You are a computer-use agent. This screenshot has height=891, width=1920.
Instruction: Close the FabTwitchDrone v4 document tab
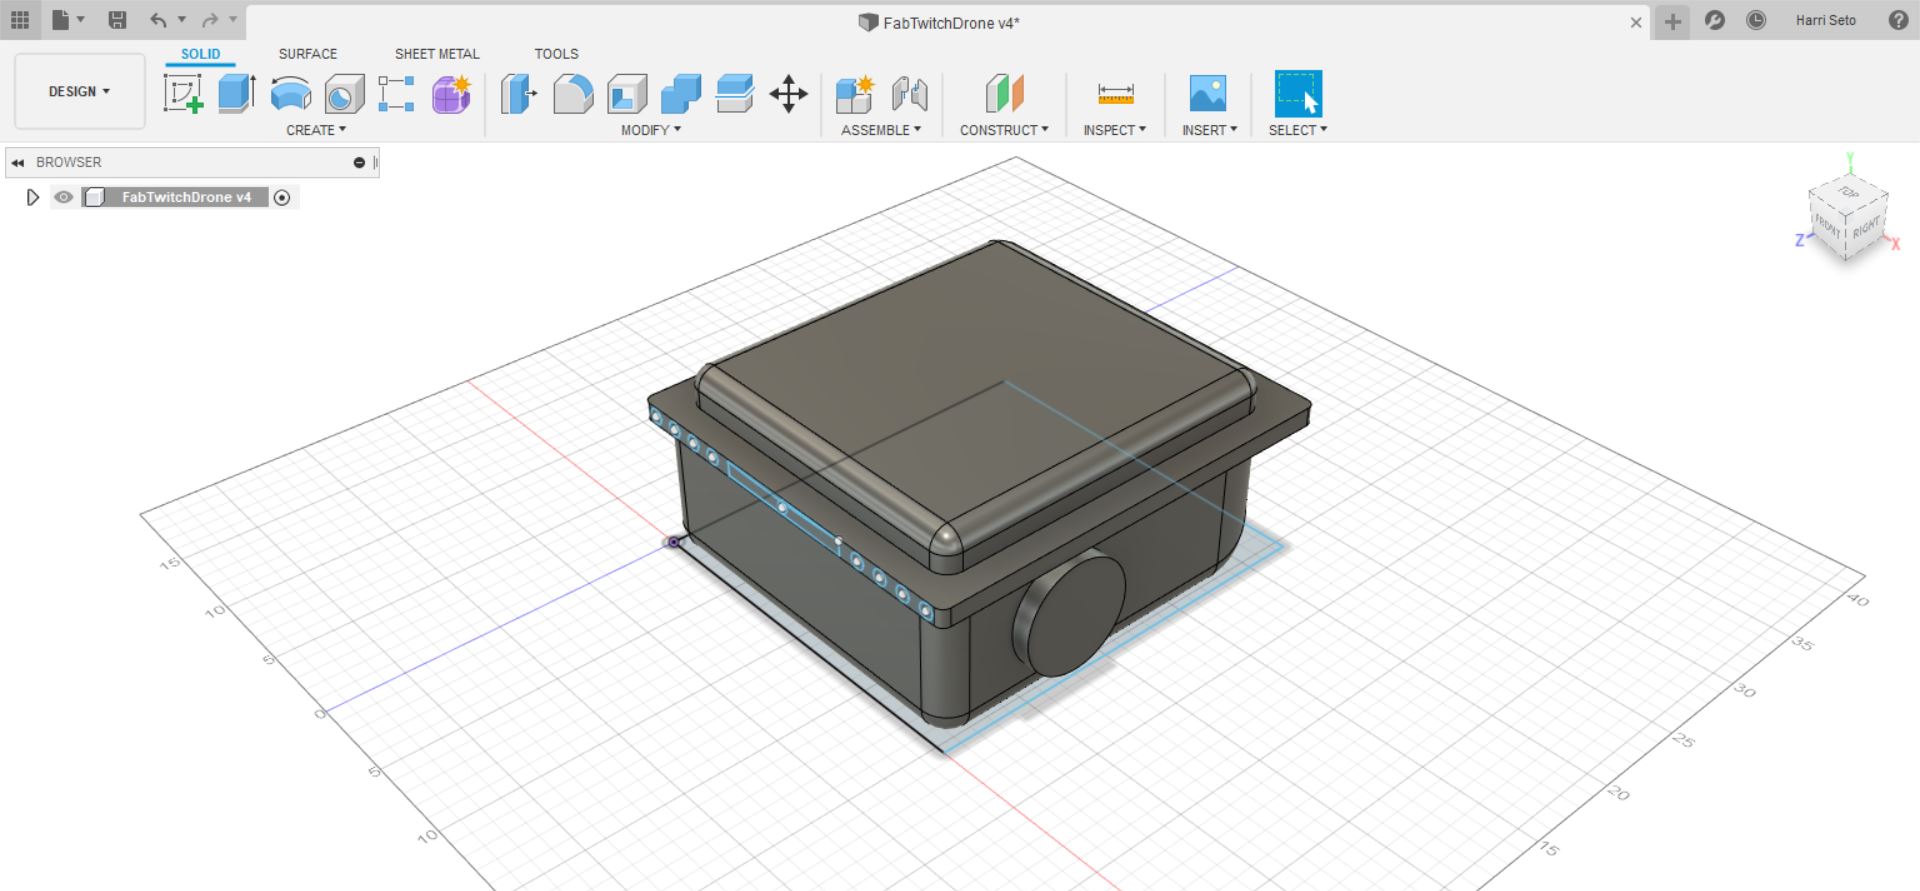(1636, 22)
